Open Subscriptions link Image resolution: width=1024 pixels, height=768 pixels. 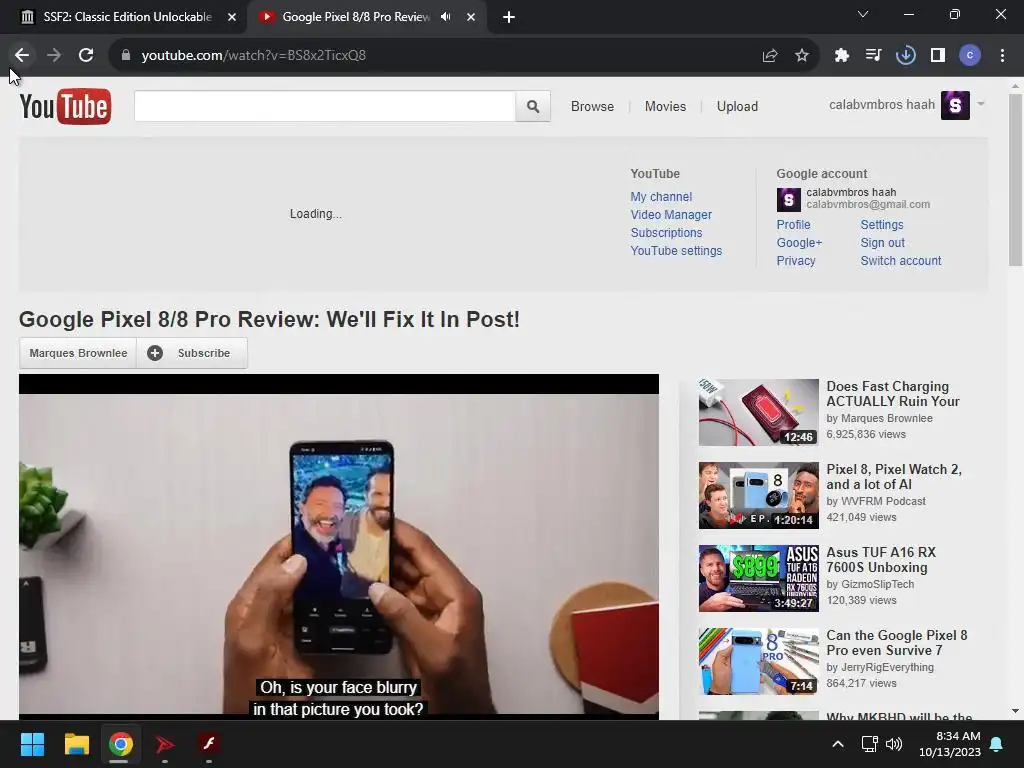666,232
